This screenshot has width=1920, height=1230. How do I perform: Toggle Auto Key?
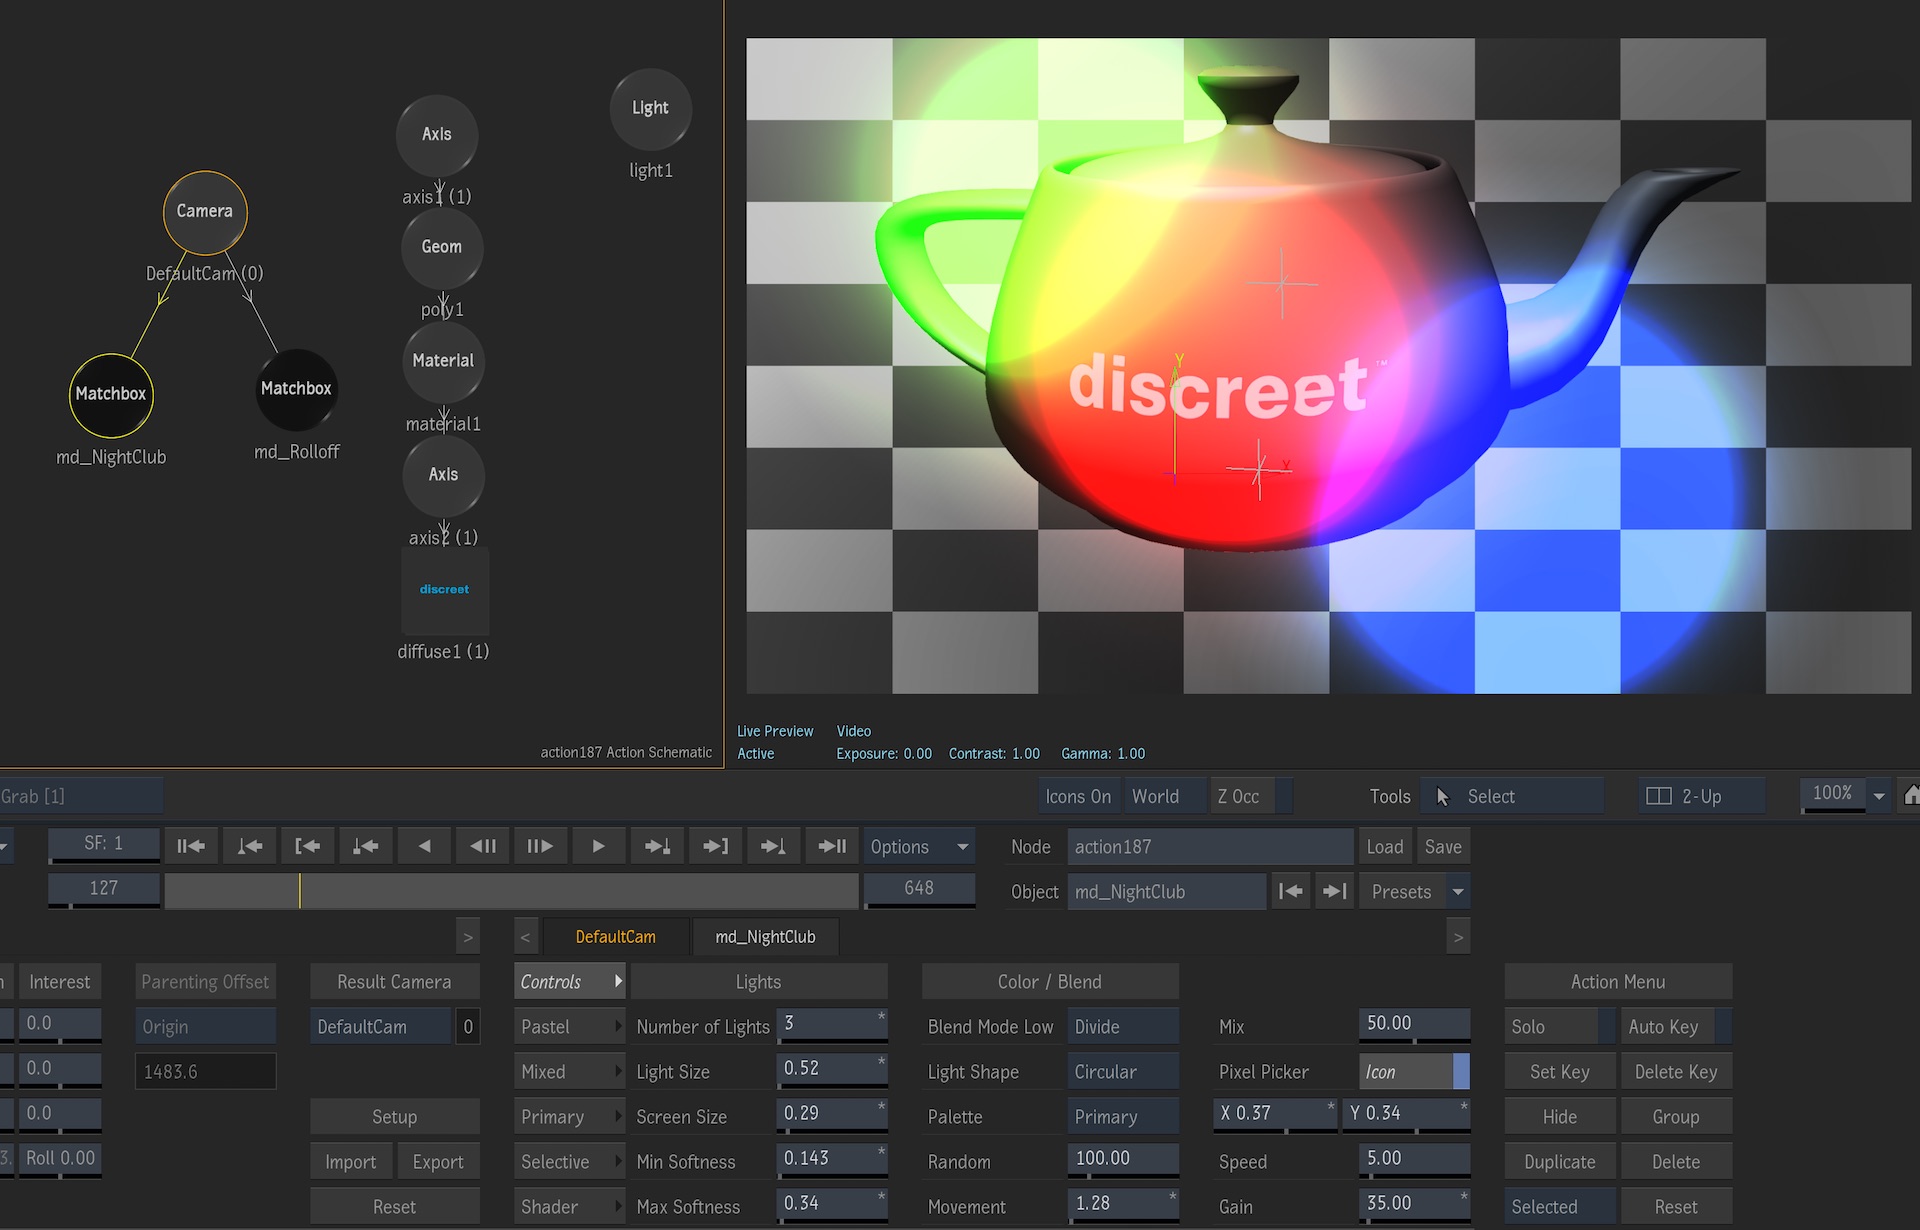click(1676, 1026)
